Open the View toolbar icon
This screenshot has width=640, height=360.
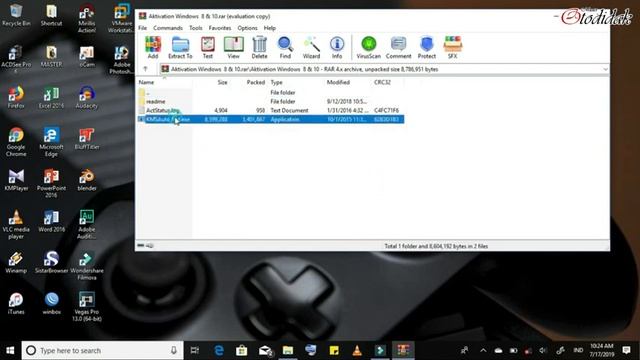(x=233, y=47)
